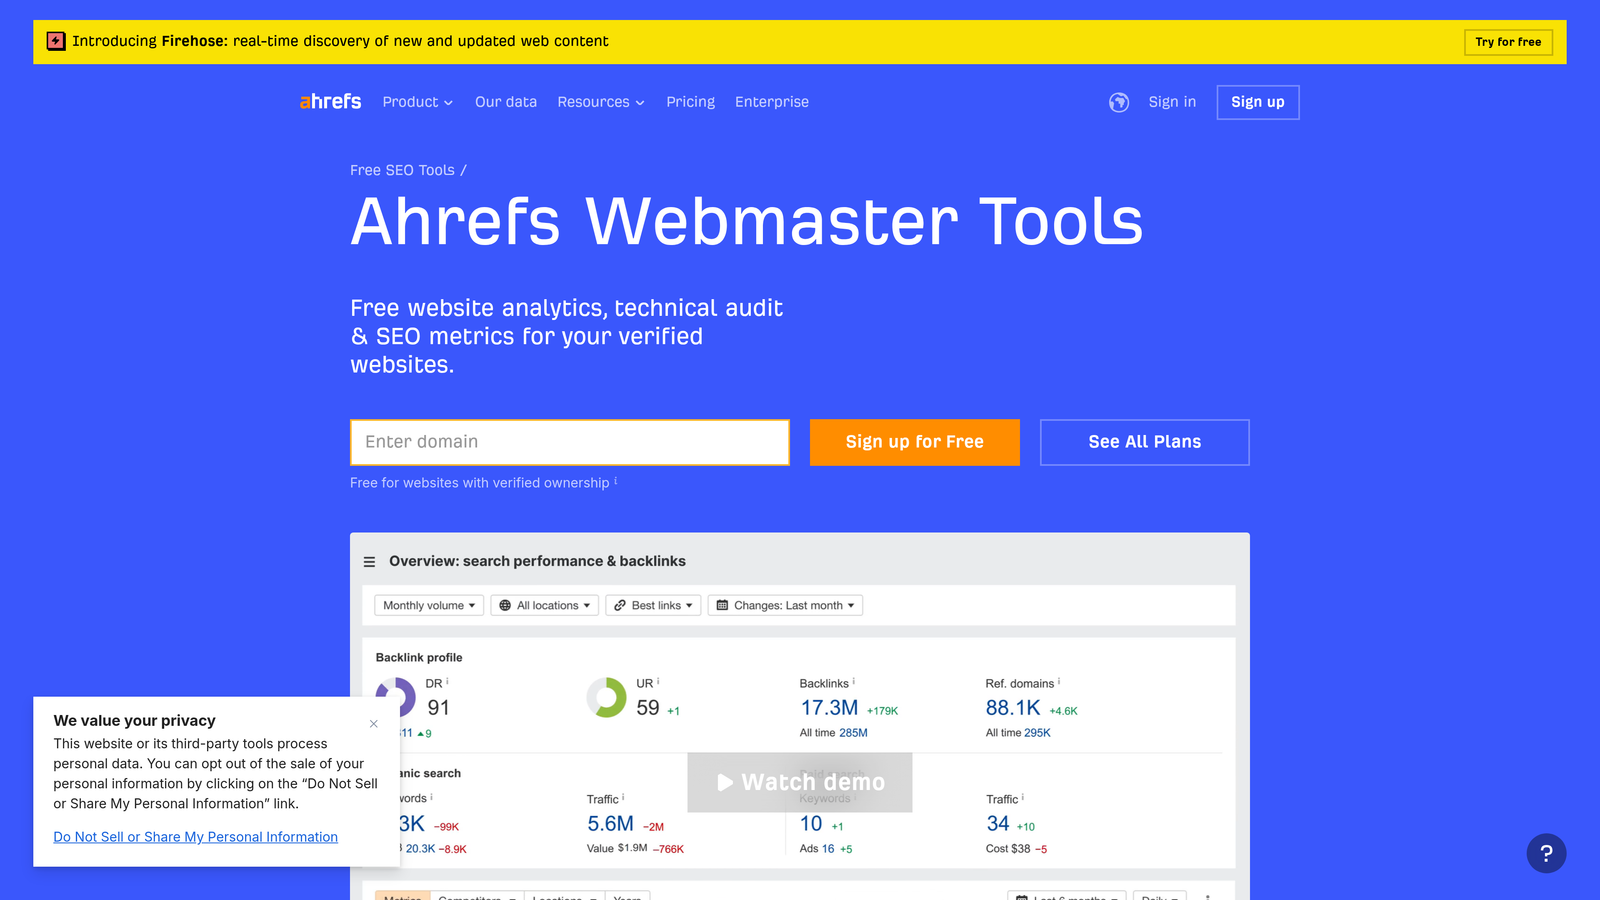This screenshot has height=900, width=1600.
Task: Play the Watch demo video
Action: coord(799,783)
